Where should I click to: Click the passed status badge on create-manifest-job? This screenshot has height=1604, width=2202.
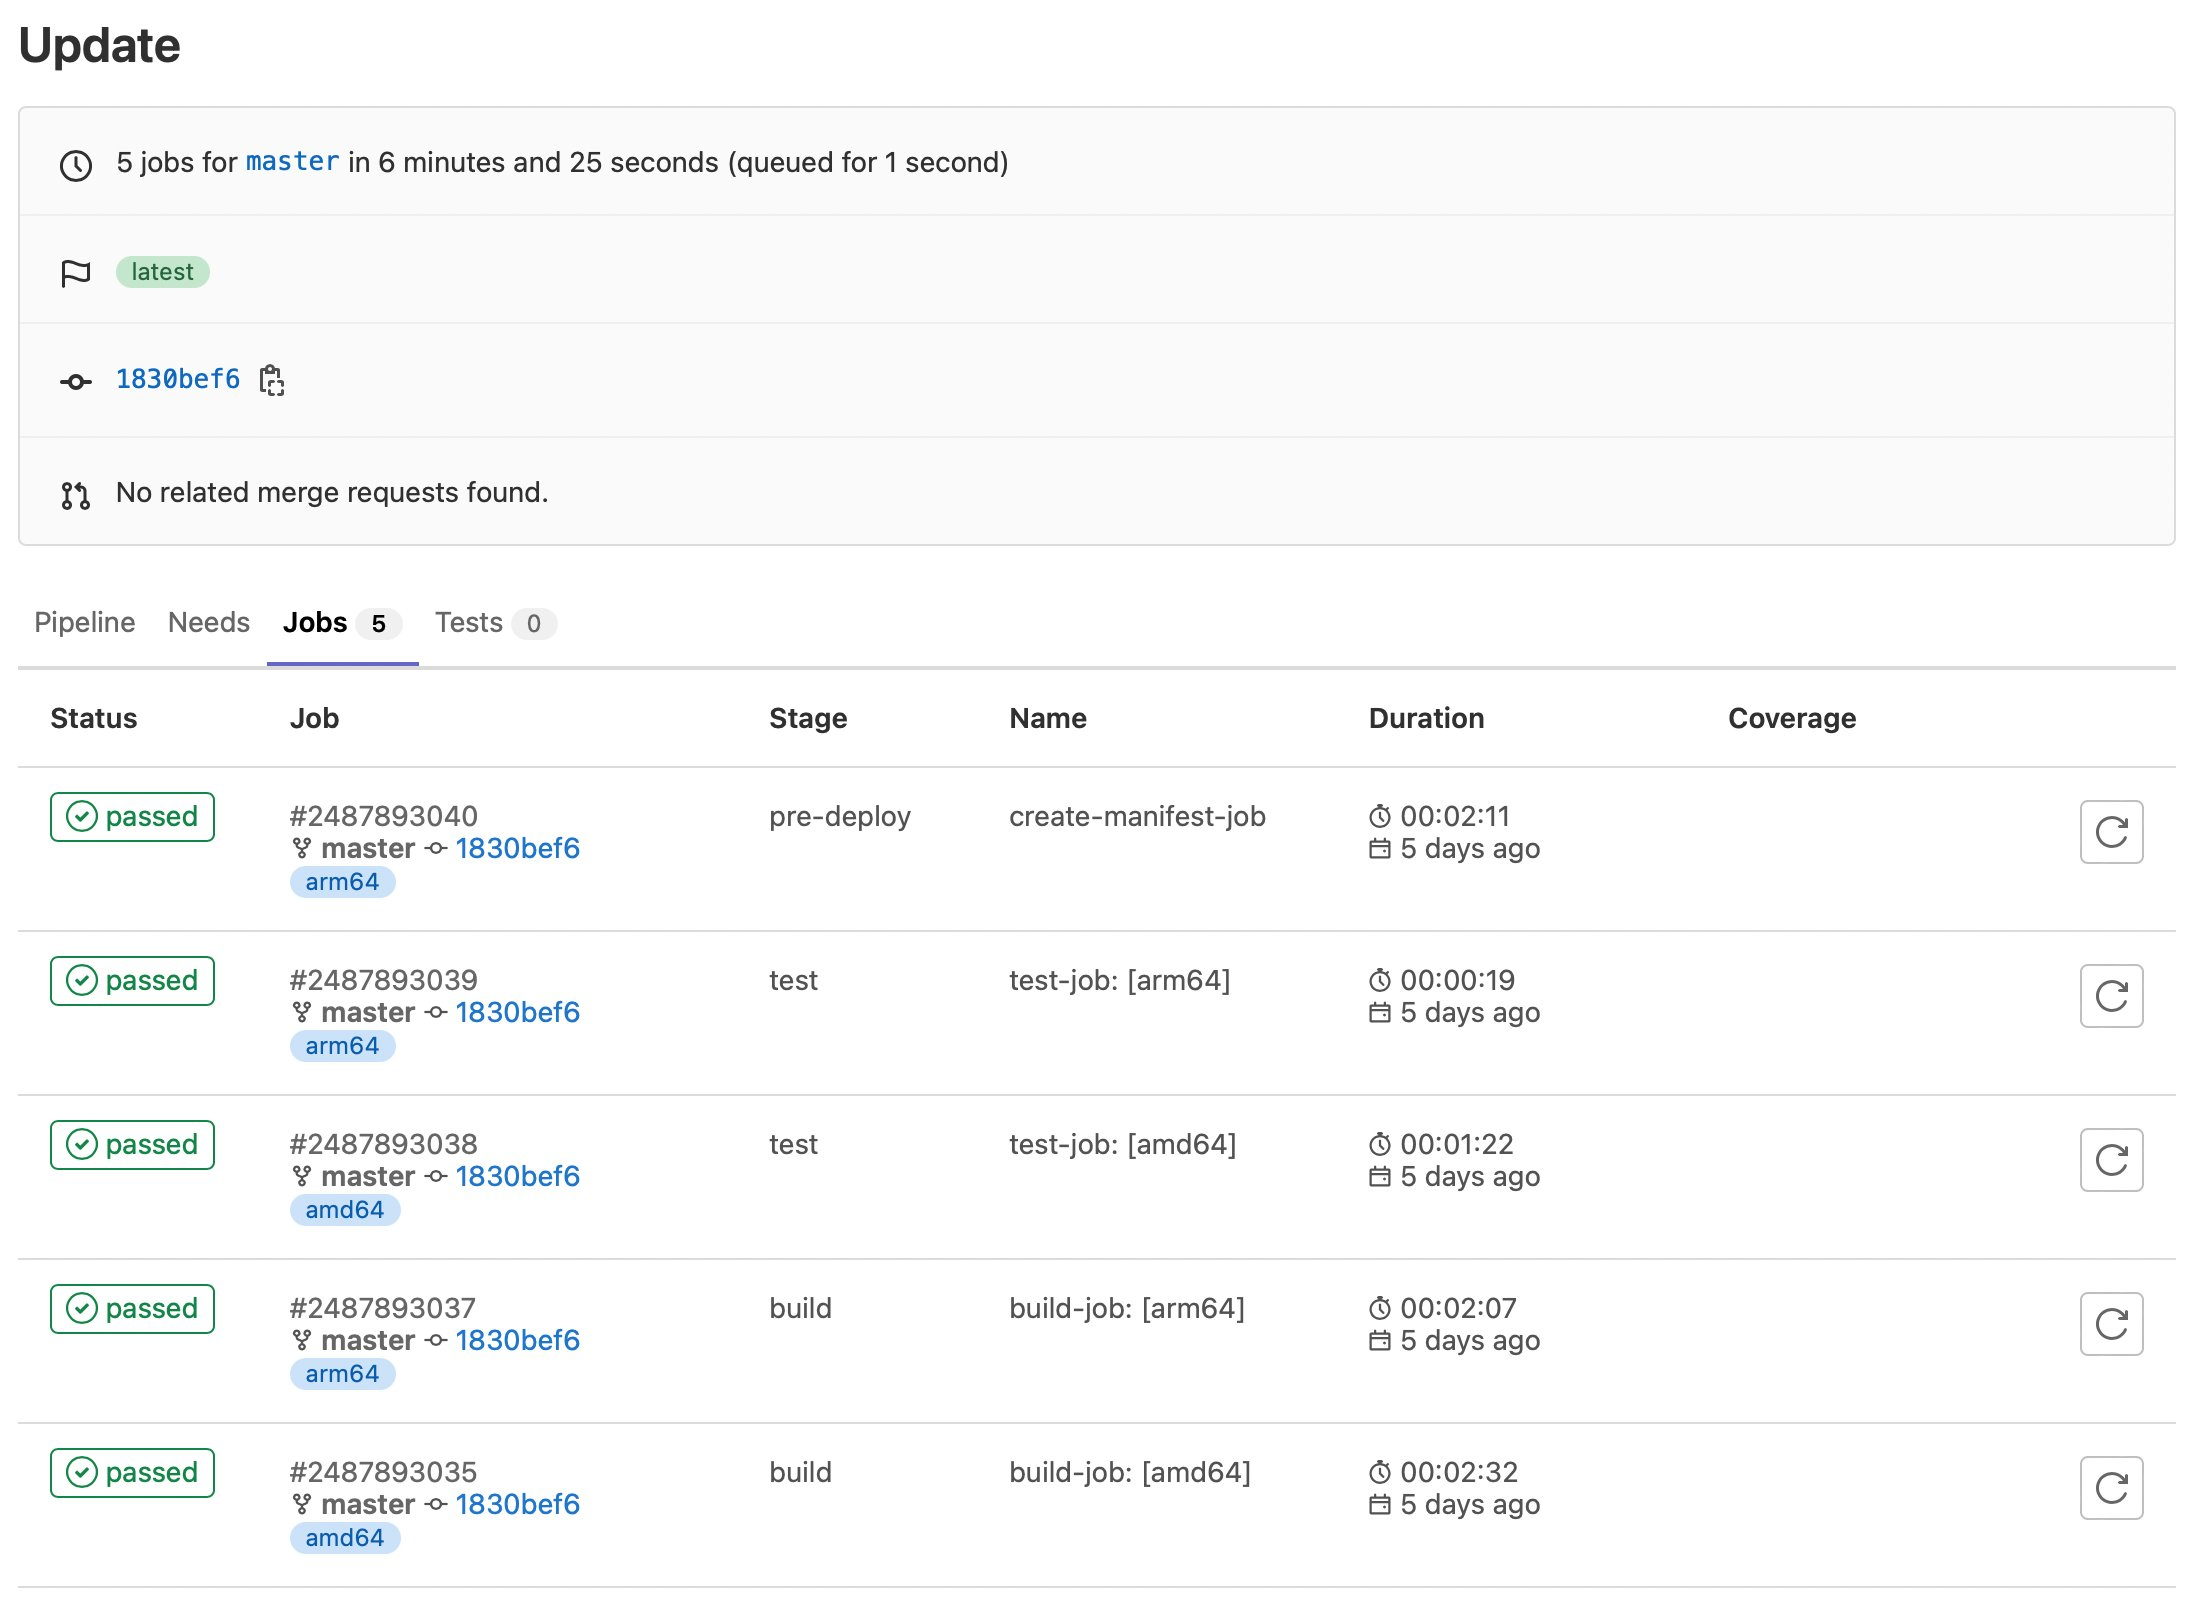(x=131, y=816)
